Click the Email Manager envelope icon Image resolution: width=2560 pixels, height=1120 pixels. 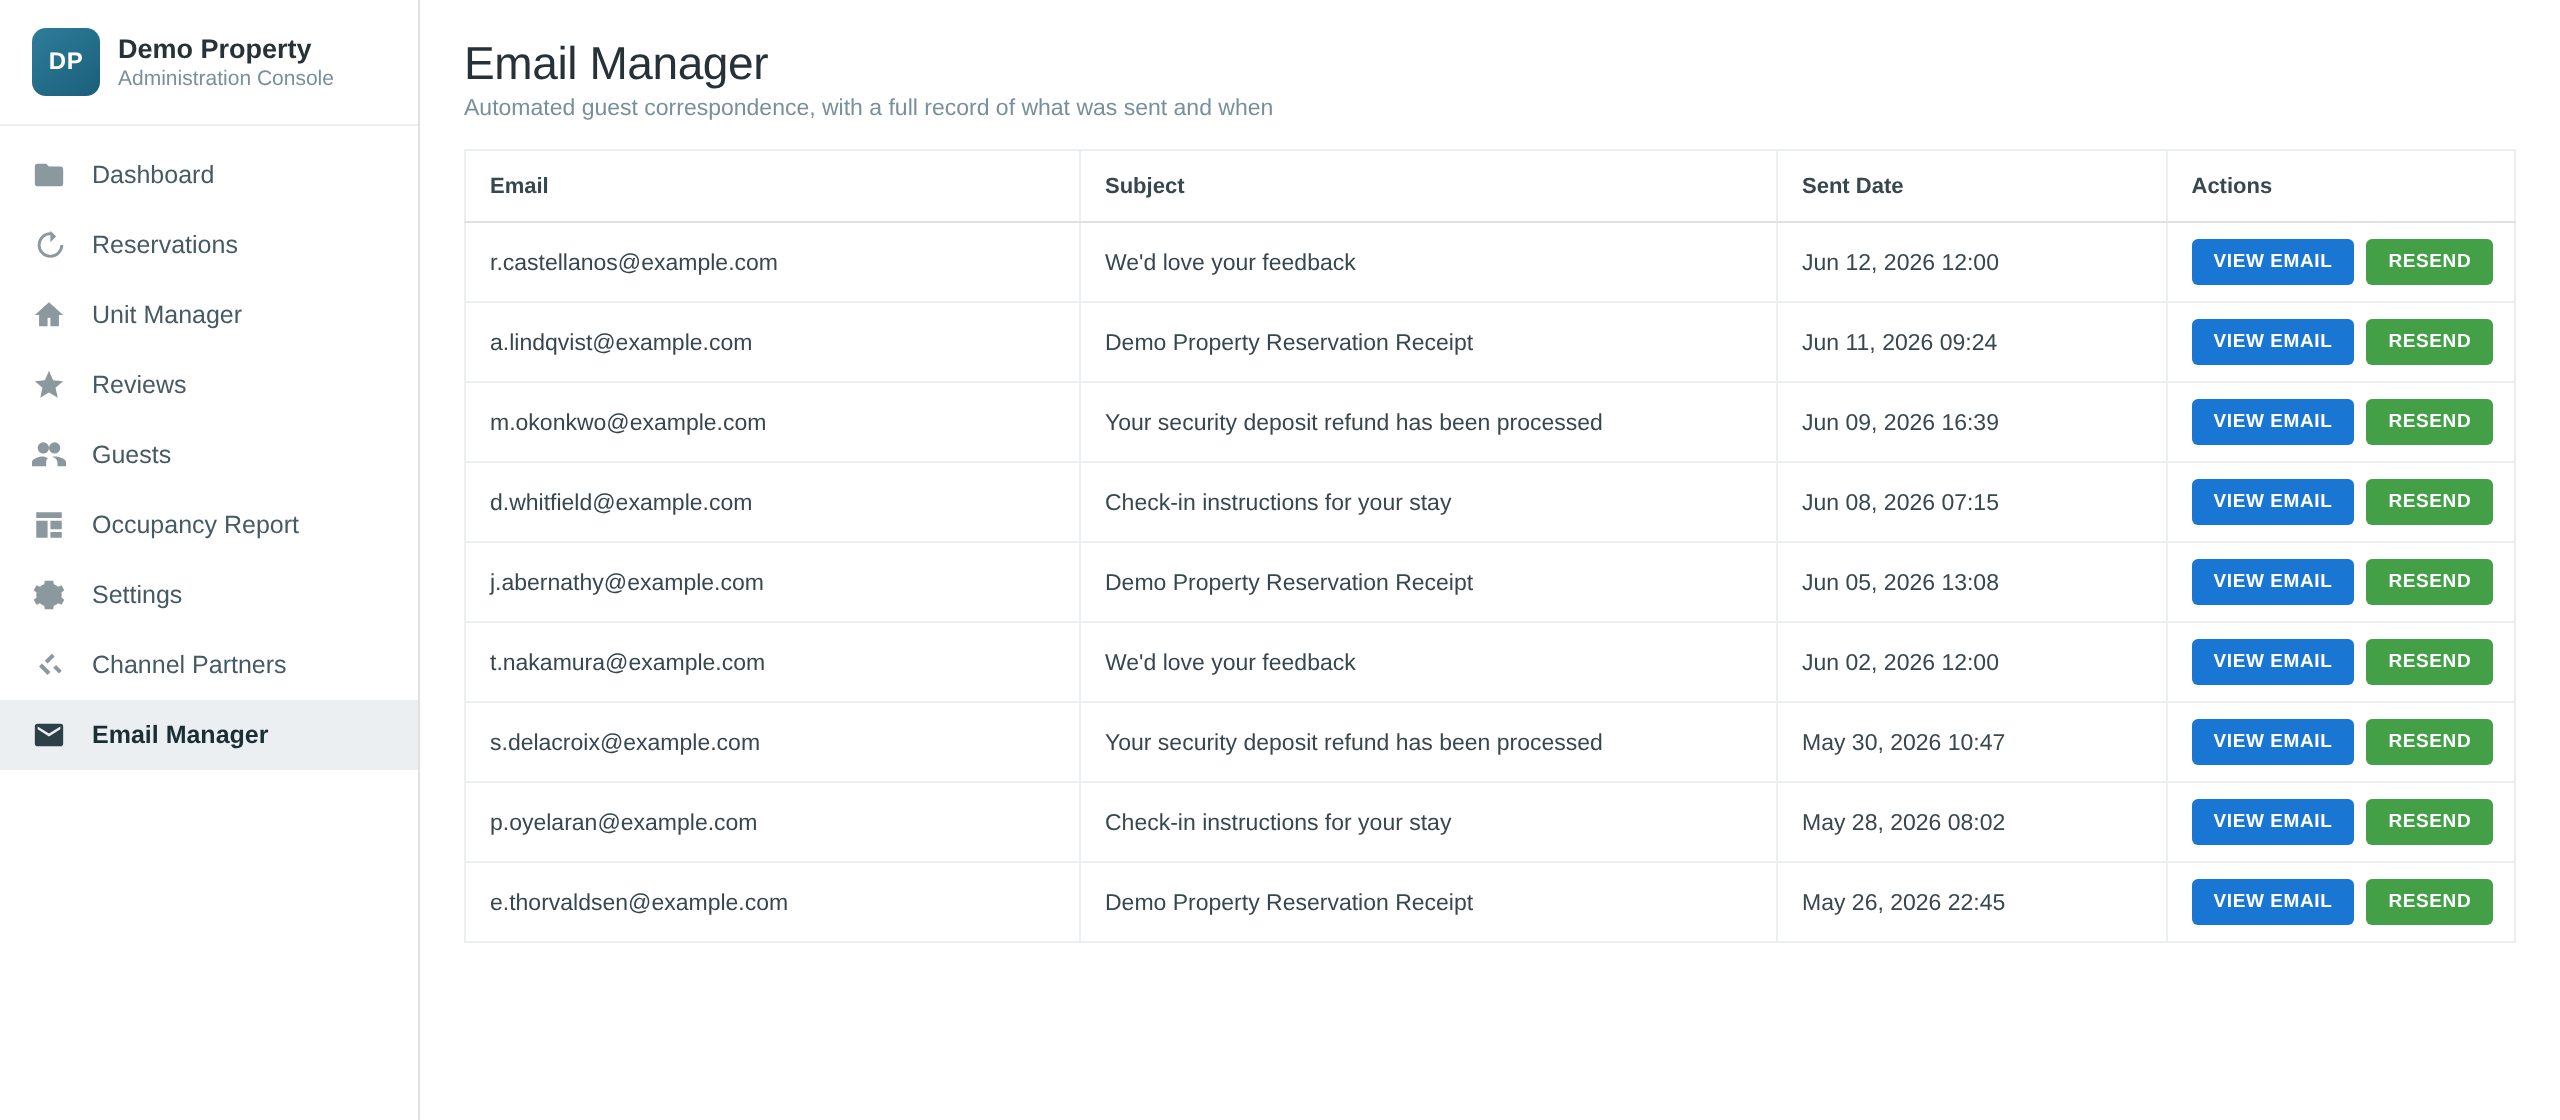tap(49, 735)
